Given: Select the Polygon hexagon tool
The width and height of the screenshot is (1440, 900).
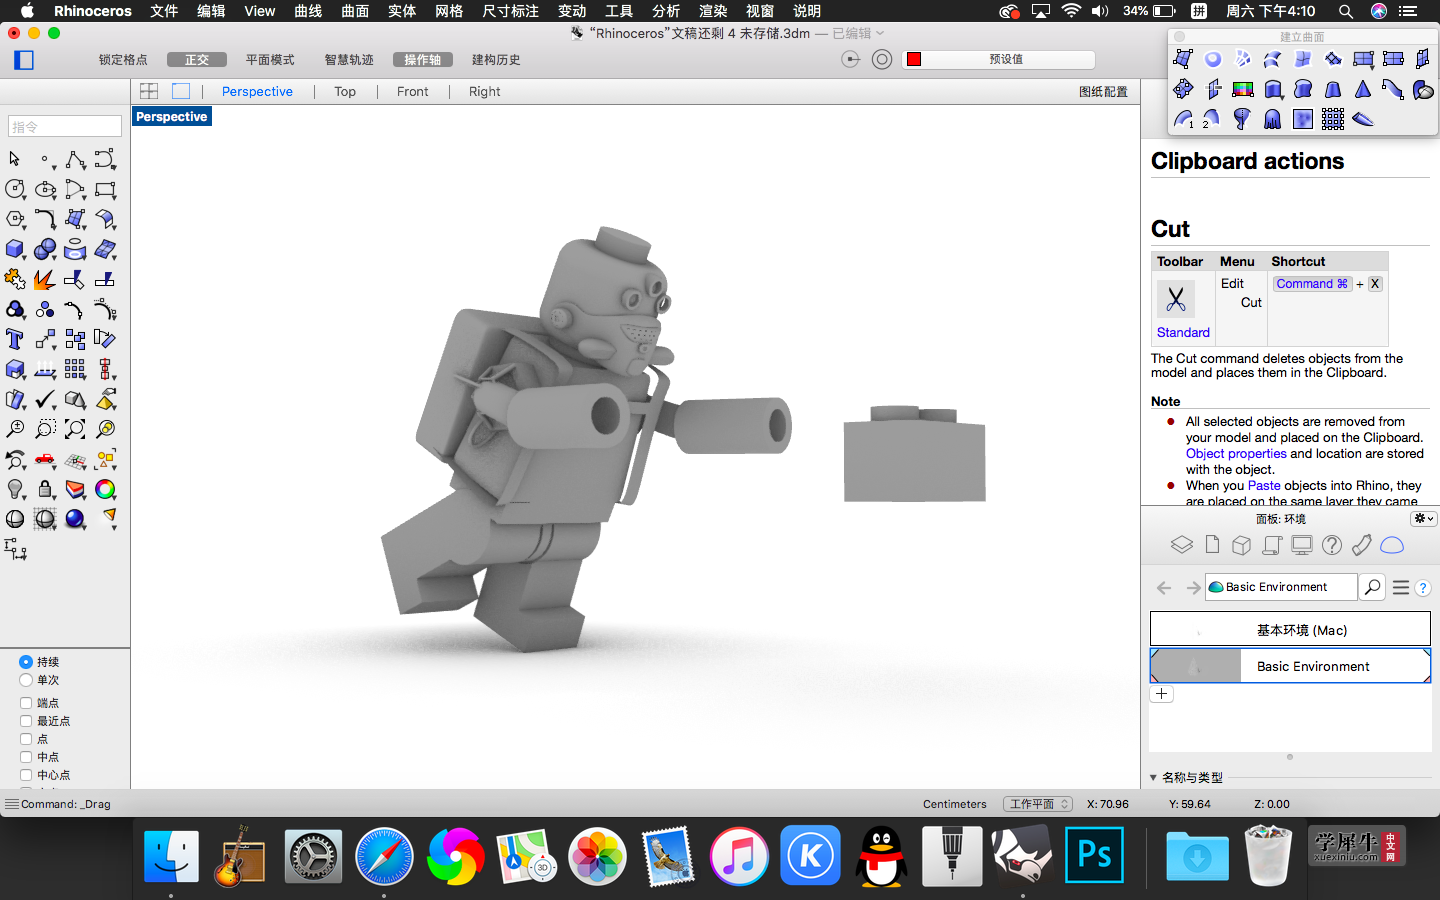Looking at the screenshot, I should coord(15,219).
